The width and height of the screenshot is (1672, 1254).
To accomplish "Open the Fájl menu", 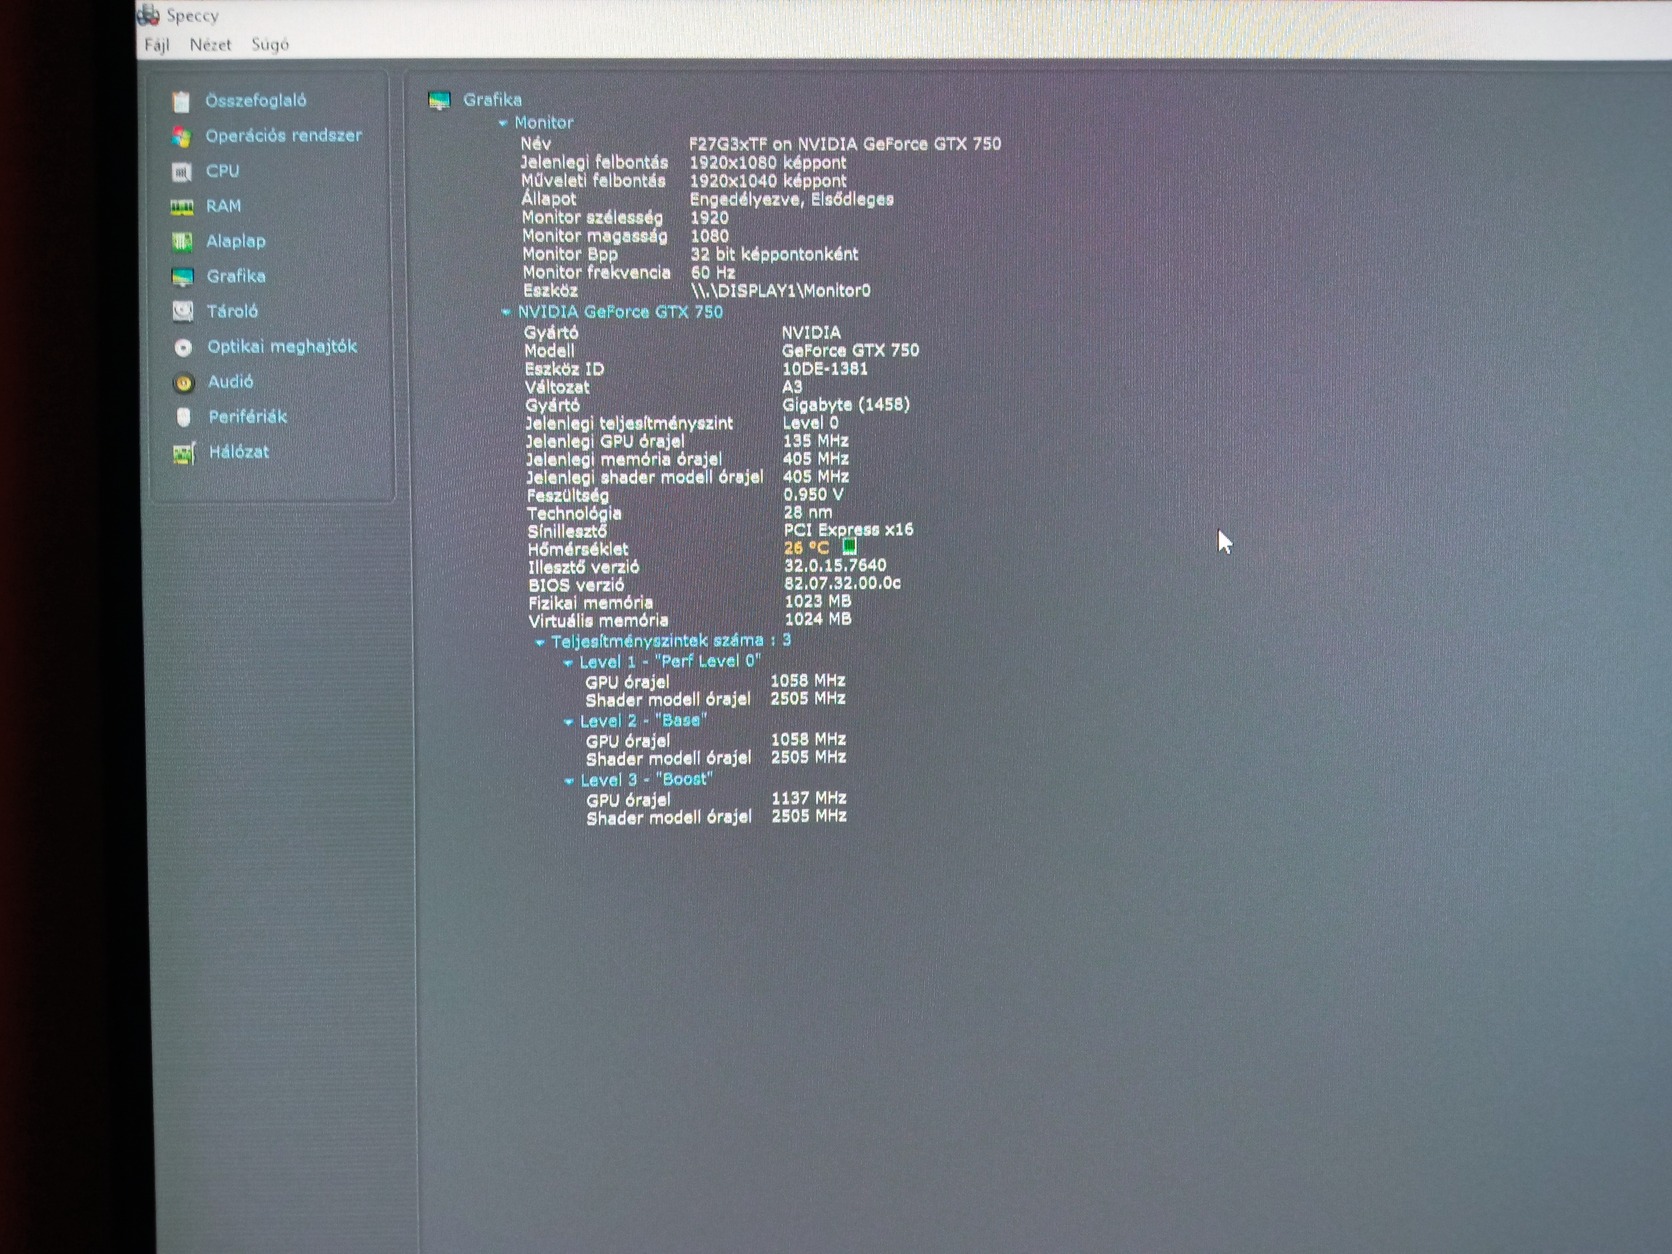I will point(157,45).
